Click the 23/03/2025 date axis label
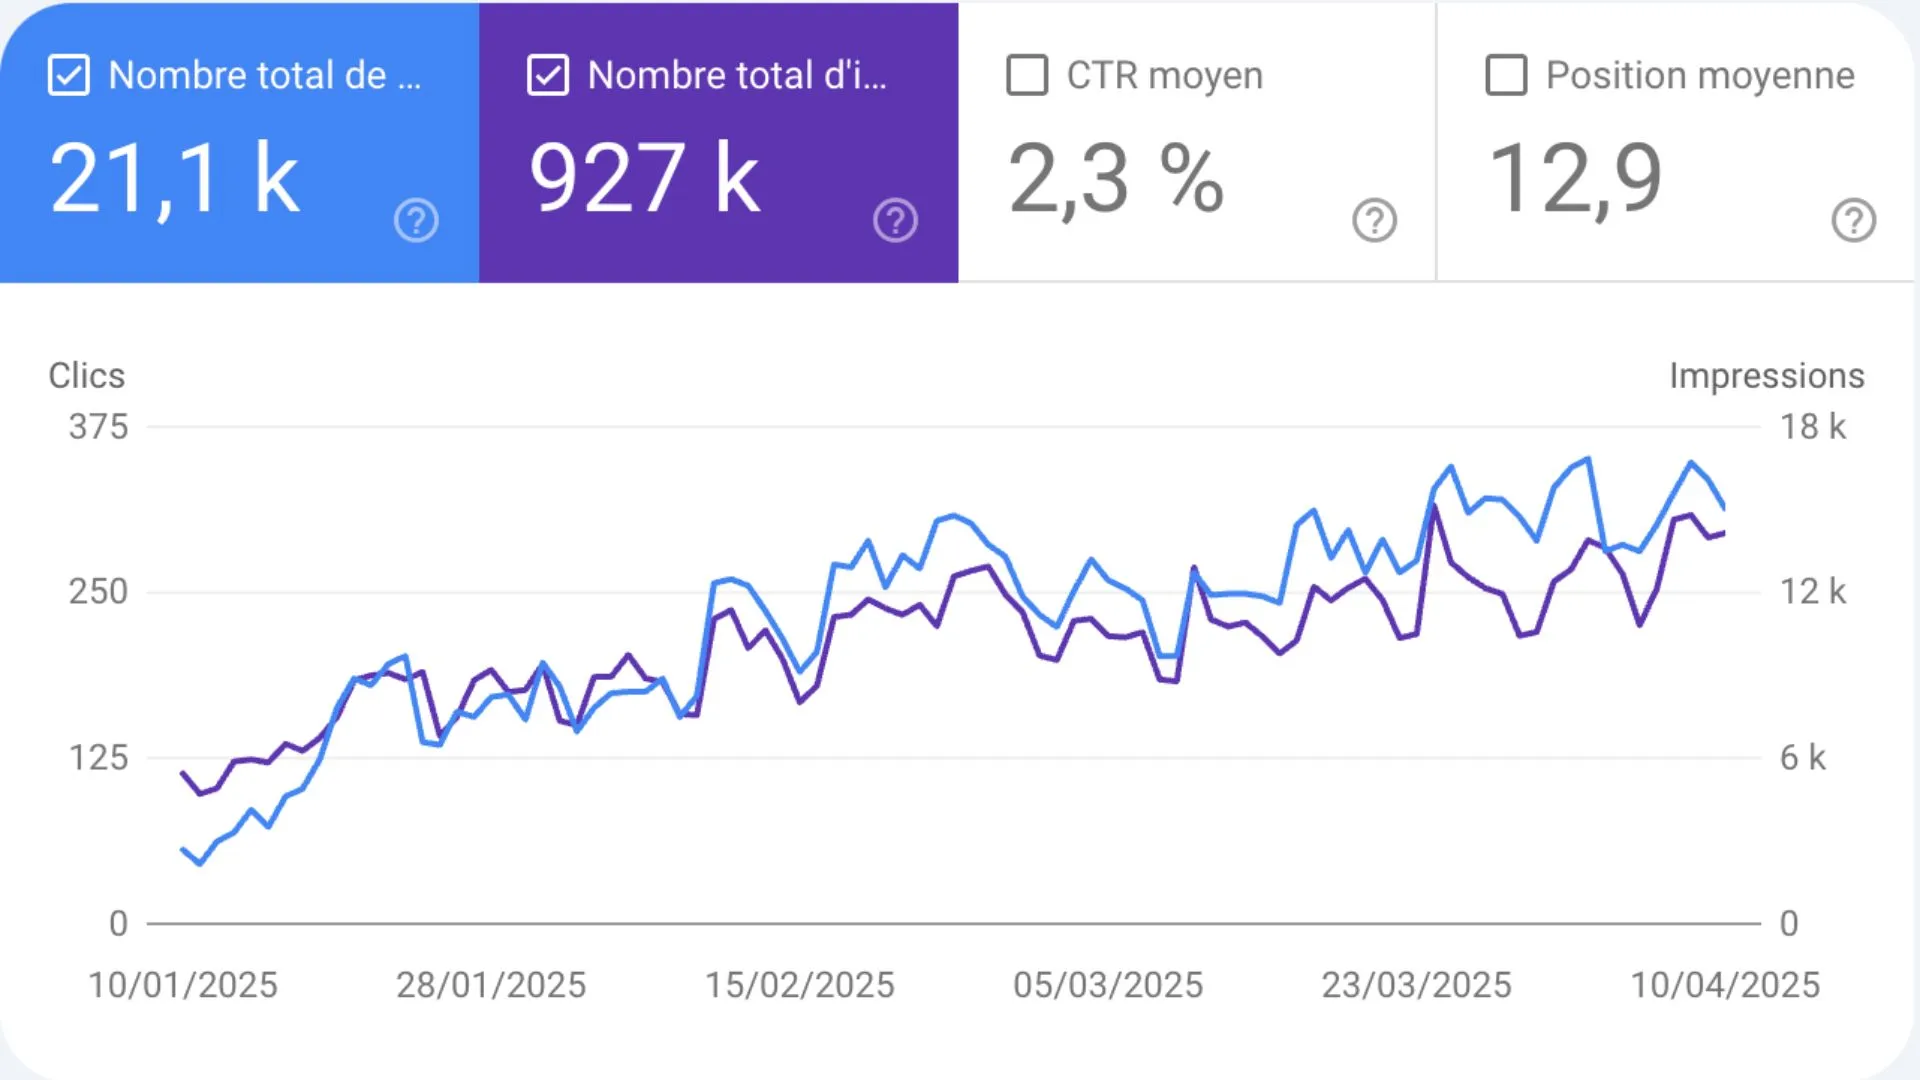Viewport: 1920px width, 1080px height. 1416,985
